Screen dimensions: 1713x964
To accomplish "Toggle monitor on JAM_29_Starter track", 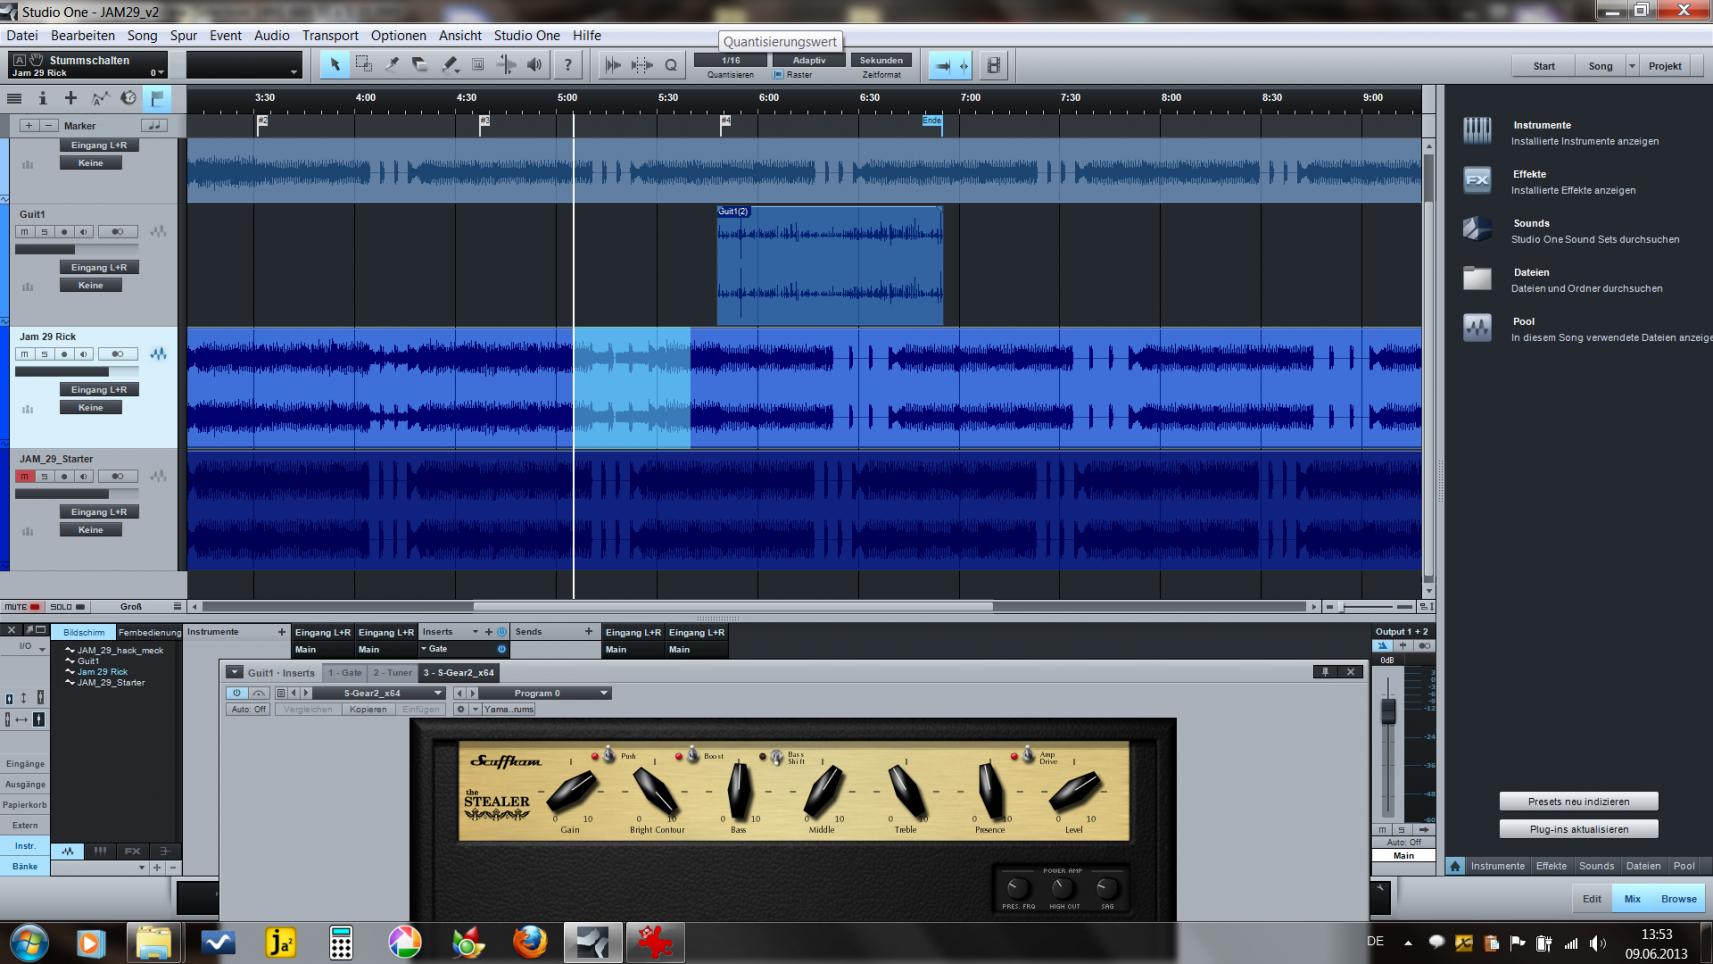I will click(x=84, y=476).
